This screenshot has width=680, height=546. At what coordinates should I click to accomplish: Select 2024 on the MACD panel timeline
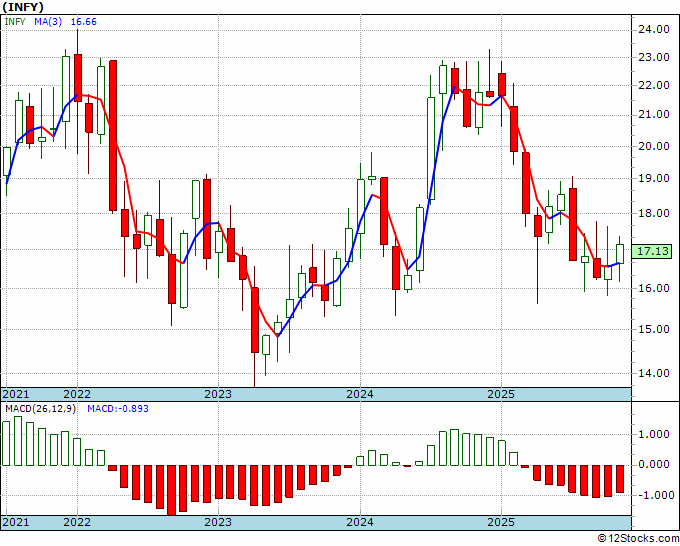360,522
